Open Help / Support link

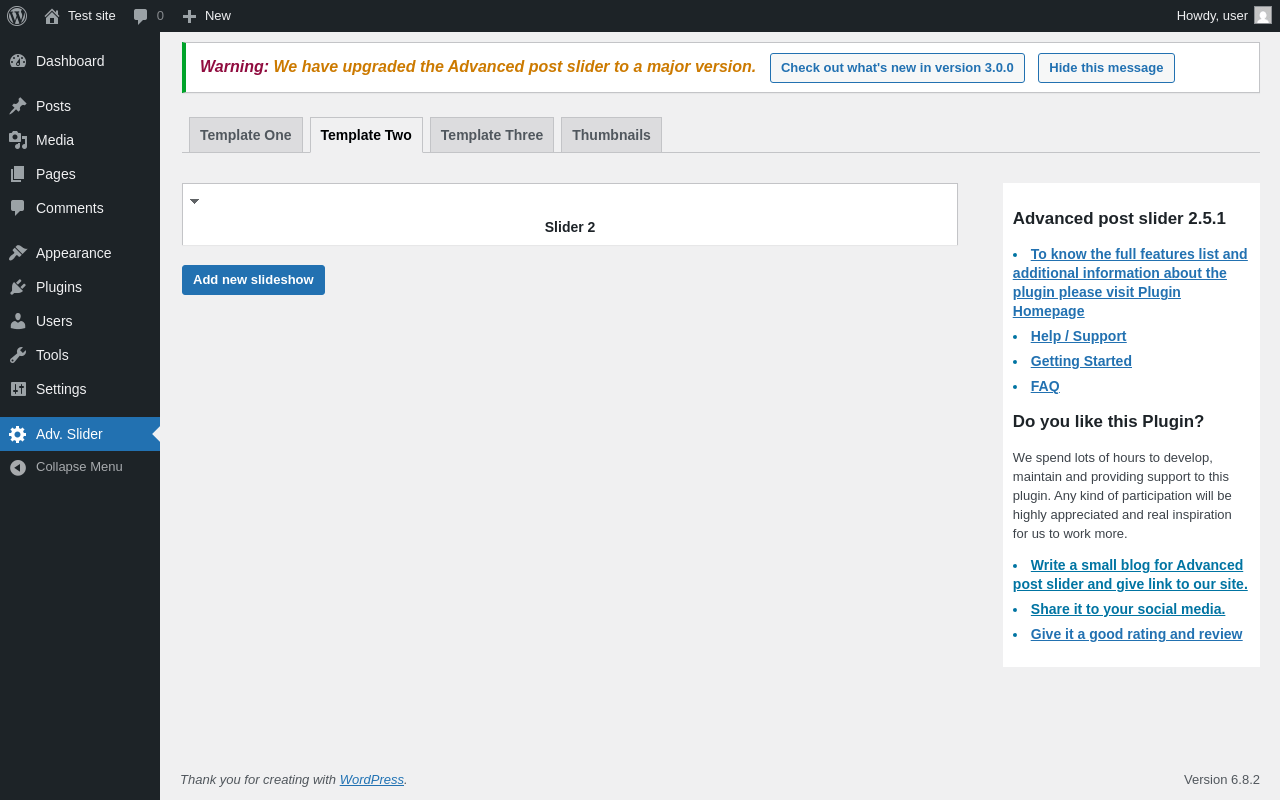pos(1078,336)
